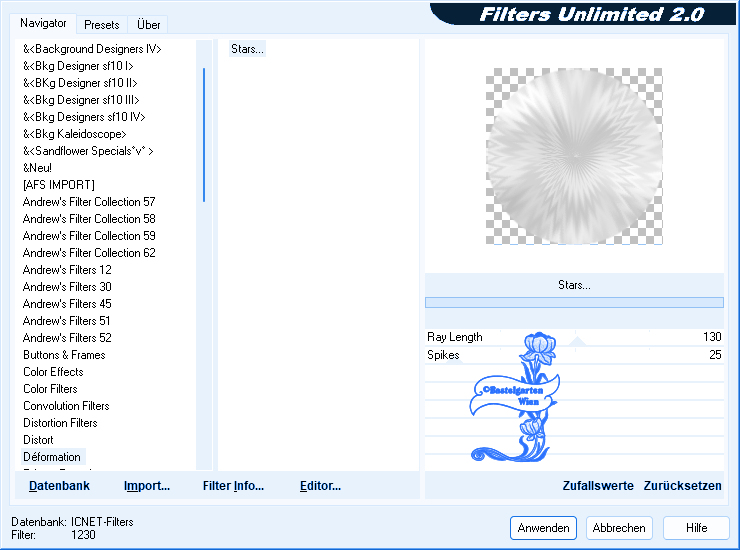Screen dimensions: 740x550
Task: Select the Distort category
Action: pyautogui.click(x=38, y=440)
